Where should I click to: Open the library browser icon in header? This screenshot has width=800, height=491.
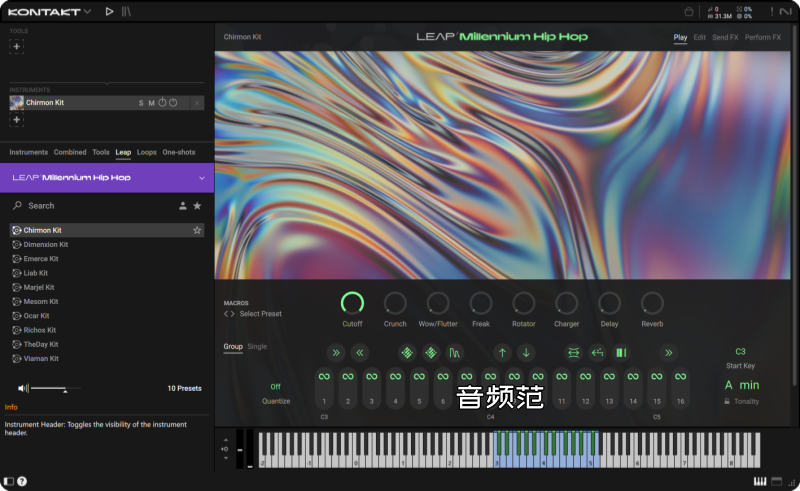(126, 12)
